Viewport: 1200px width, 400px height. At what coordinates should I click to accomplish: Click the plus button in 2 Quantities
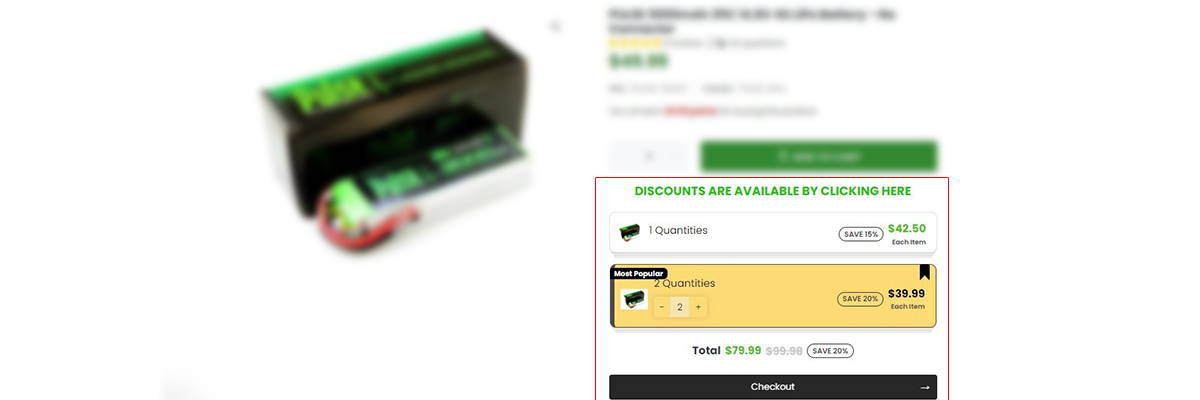click(698, 307)
